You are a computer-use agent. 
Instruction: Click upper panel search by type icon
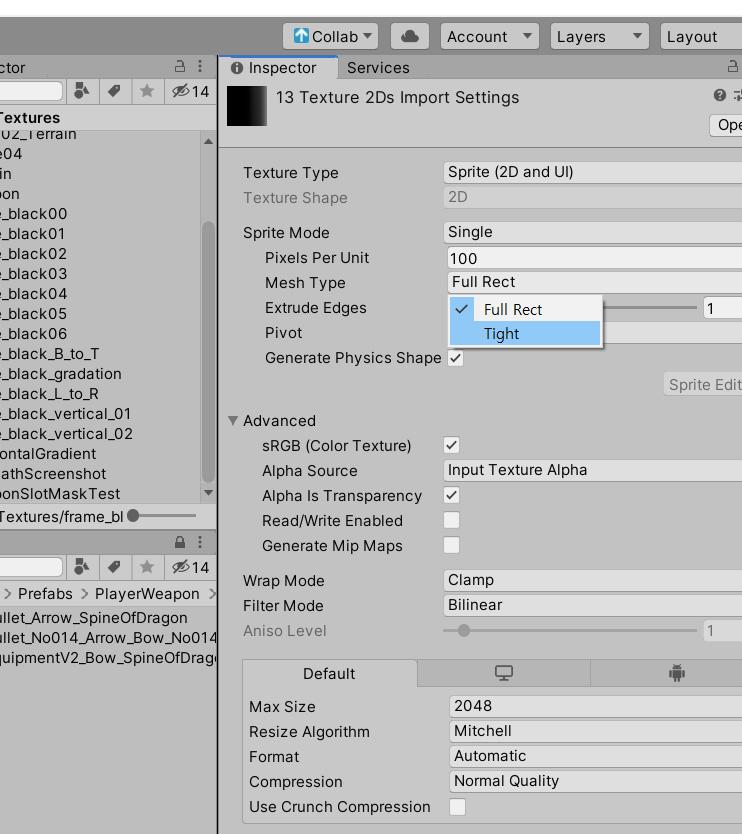pos(81,91)
